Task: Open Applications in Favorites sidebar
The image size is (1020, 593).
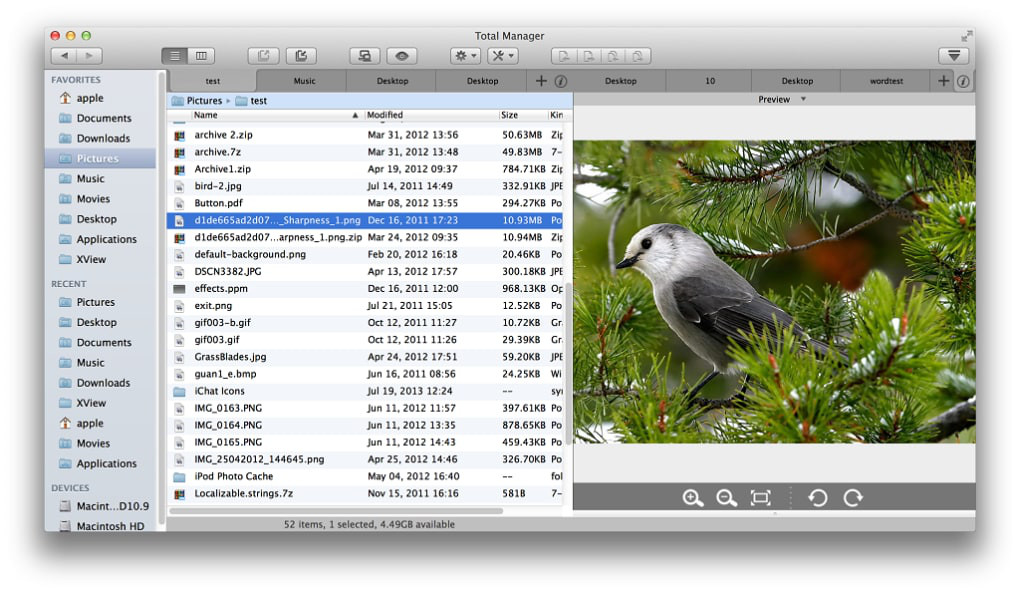Action: click(98, 239)
